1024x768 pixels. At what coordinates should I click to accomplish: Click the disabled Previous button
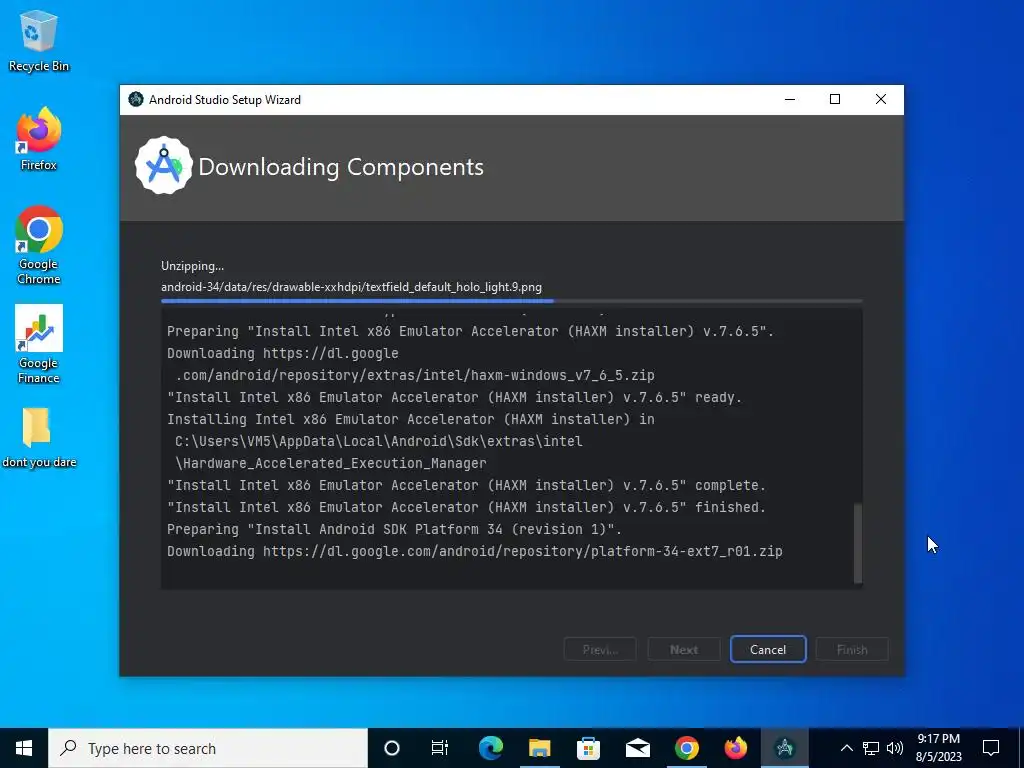click(x=600, y=649)
